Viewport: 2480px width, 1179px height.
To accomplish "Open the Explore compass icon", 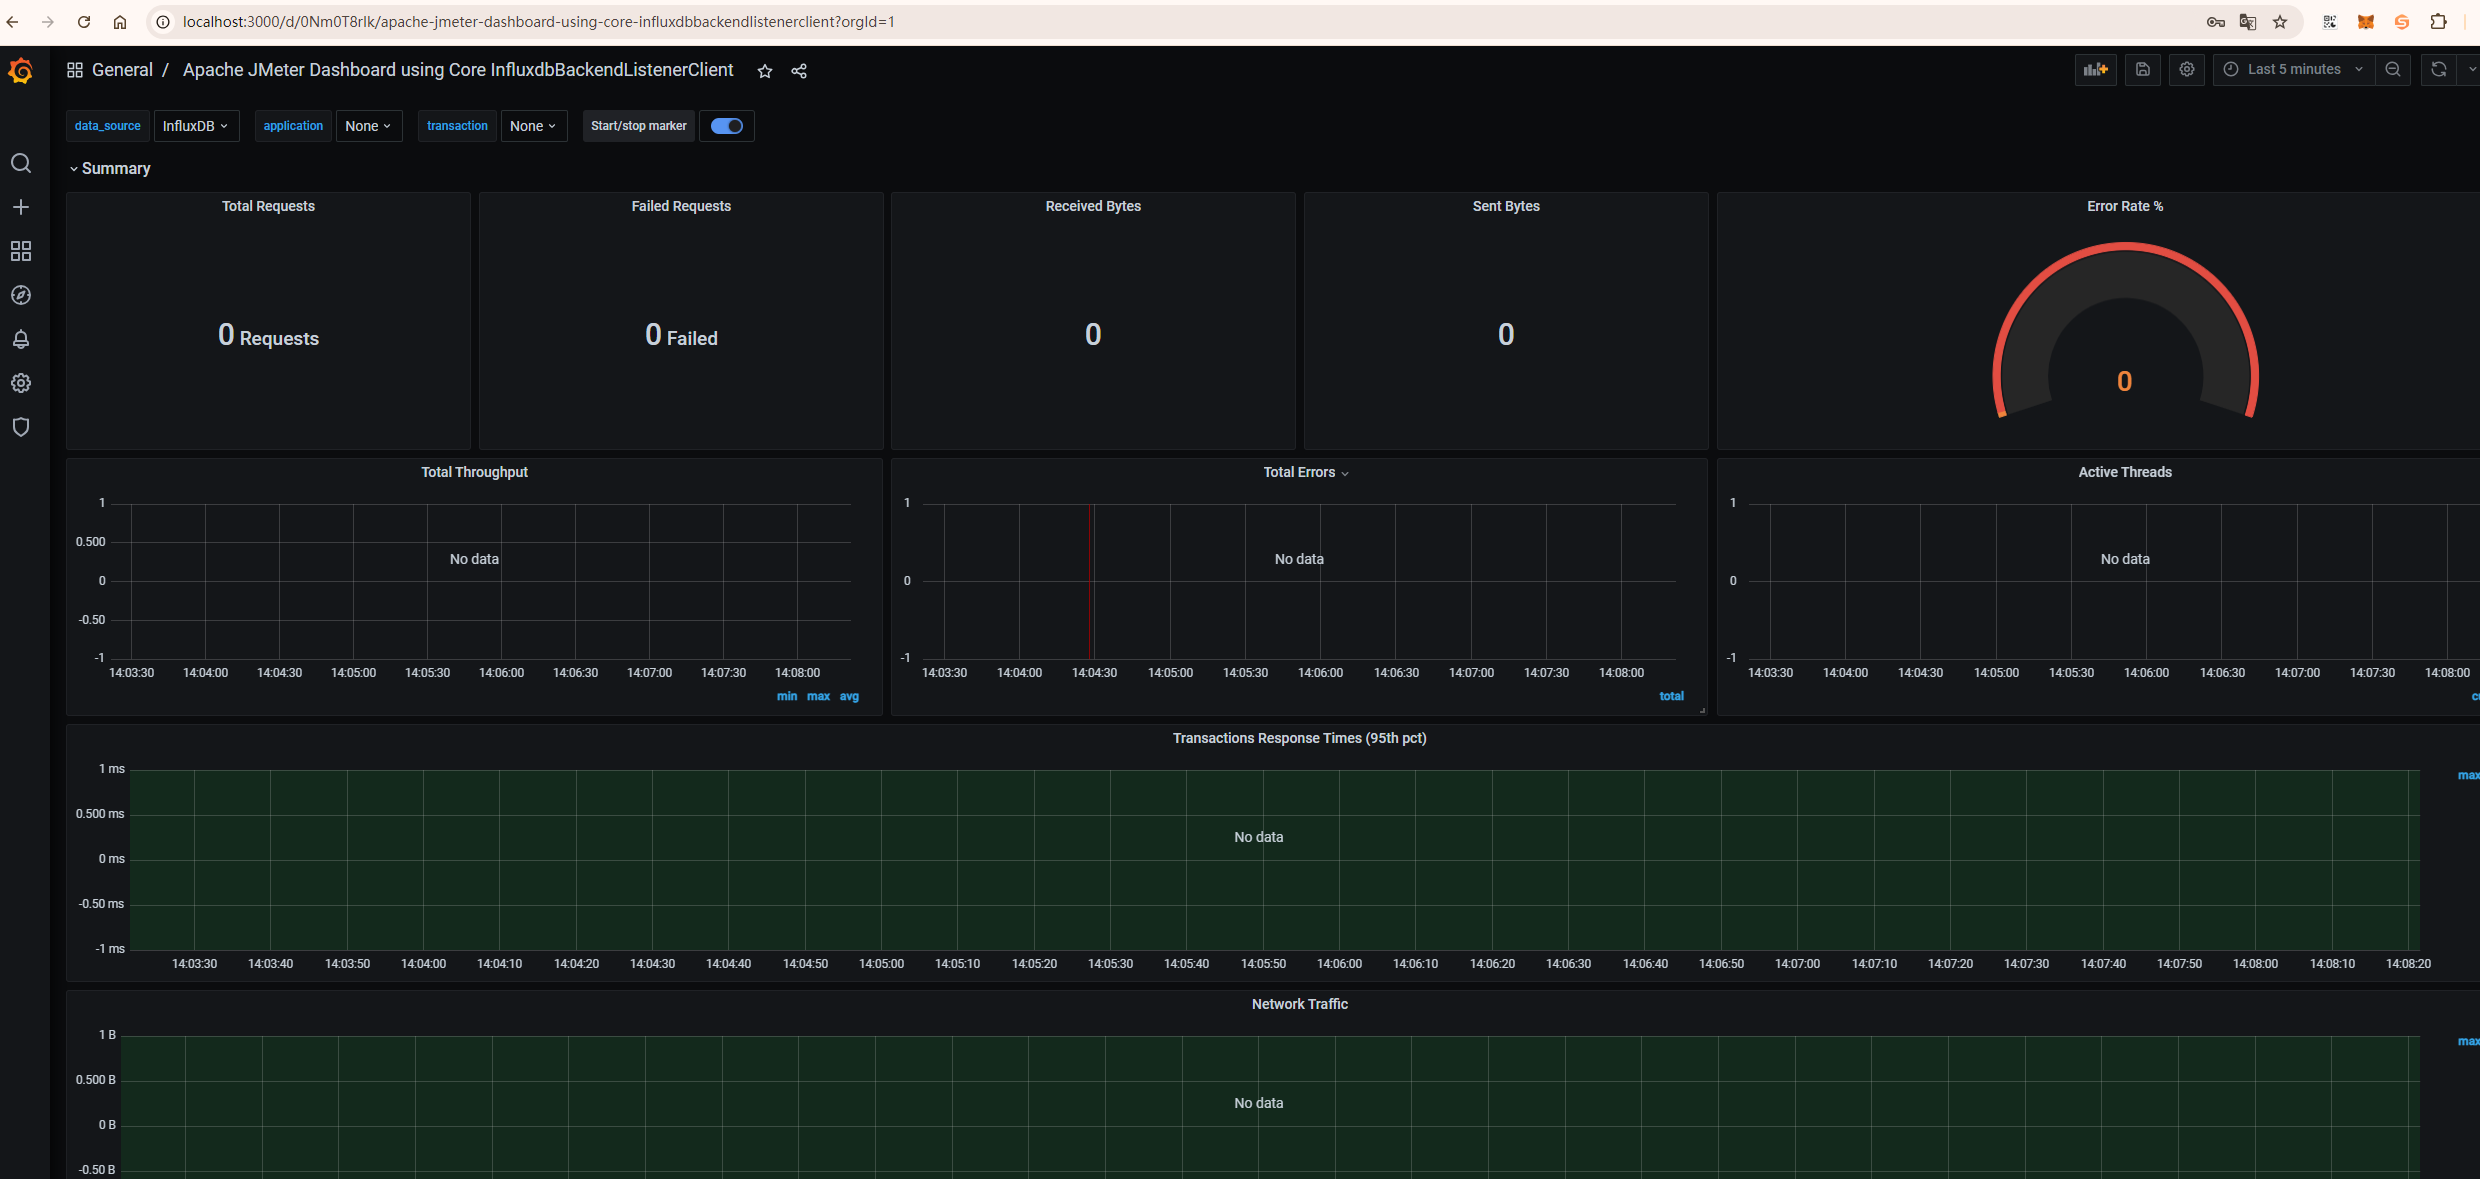I will tap(21, 295).
